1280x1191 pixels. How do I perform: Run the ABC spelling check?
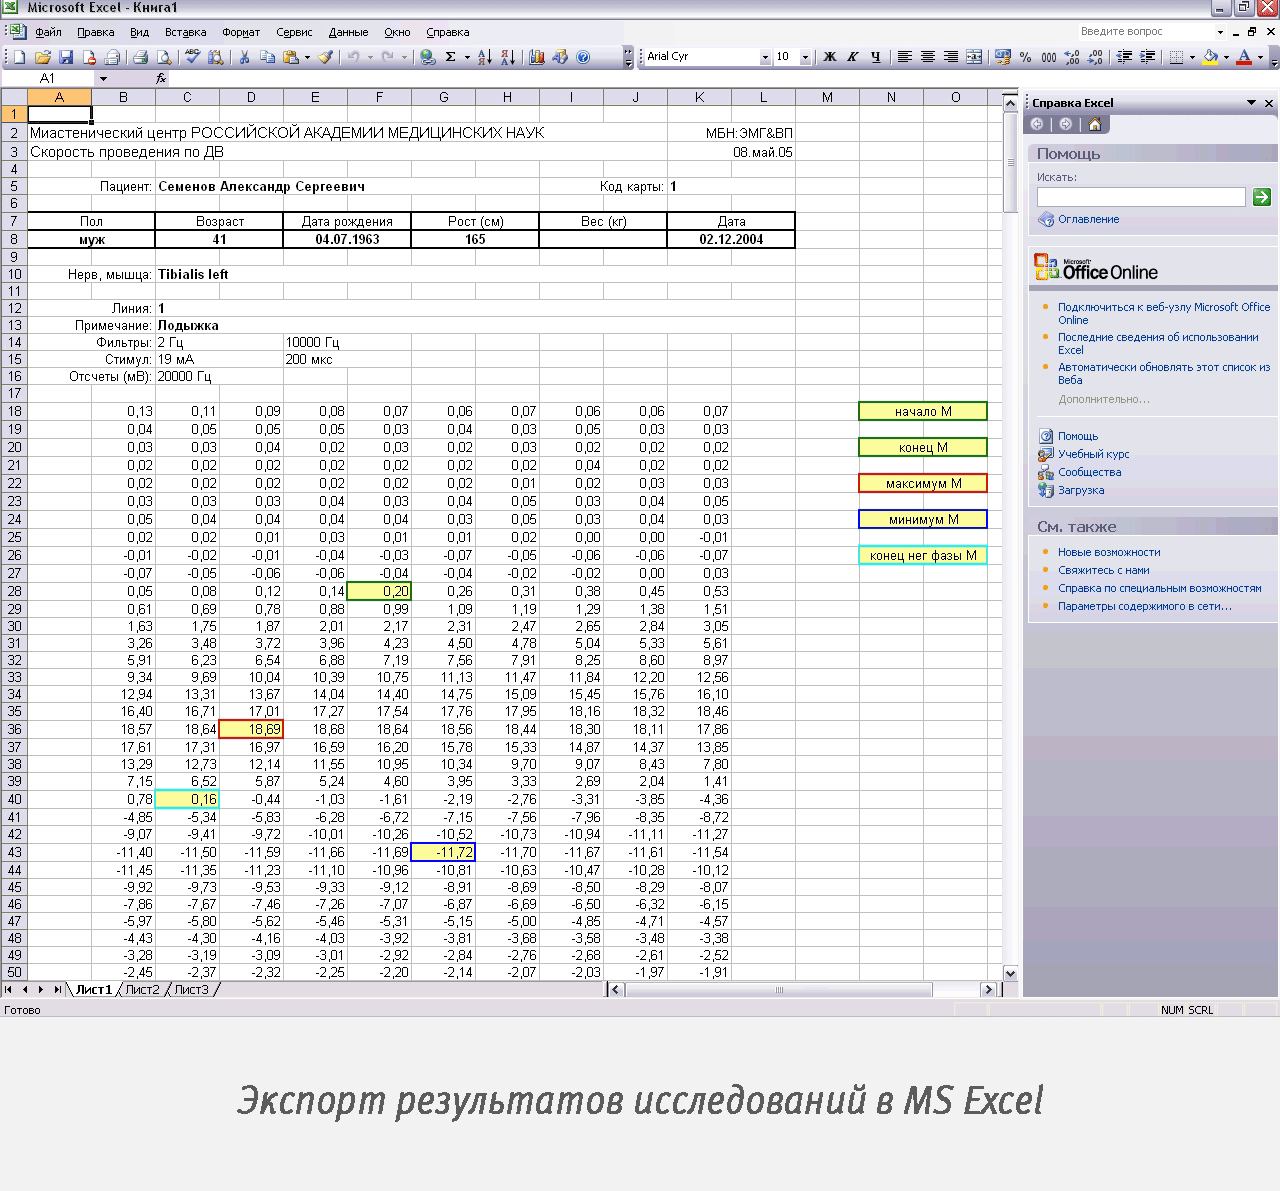pos(192,57)
